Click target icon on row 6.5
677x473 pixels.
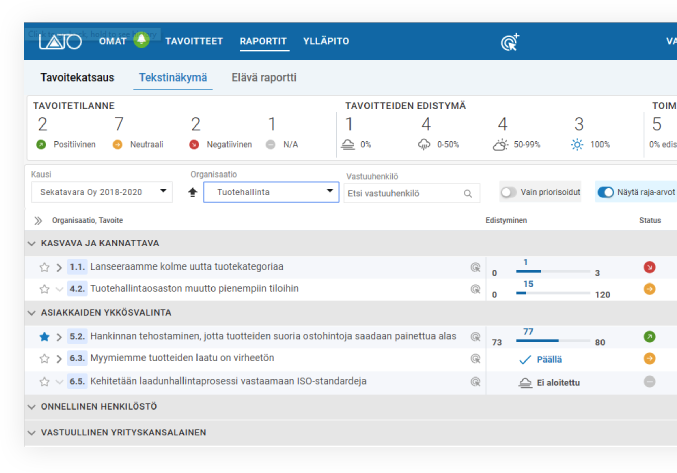click(475, 382)
